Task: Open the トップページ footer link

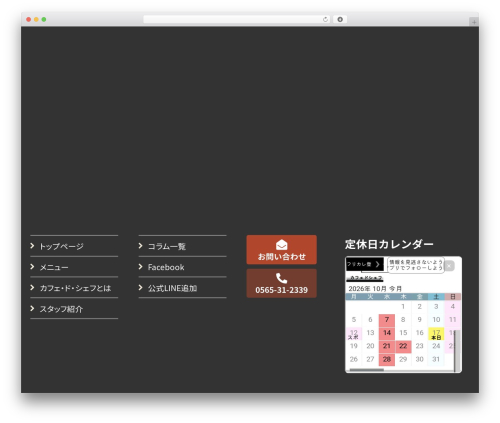Action: [x=61, y=246]
